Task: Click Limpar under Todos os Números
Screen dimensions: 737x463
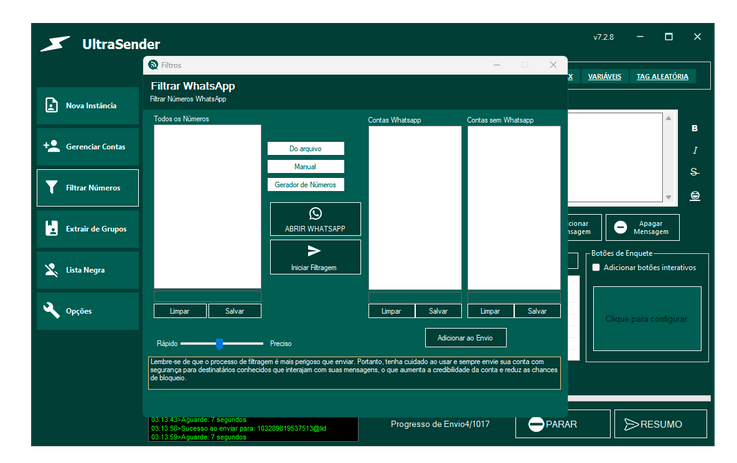Action: [180, 311]
